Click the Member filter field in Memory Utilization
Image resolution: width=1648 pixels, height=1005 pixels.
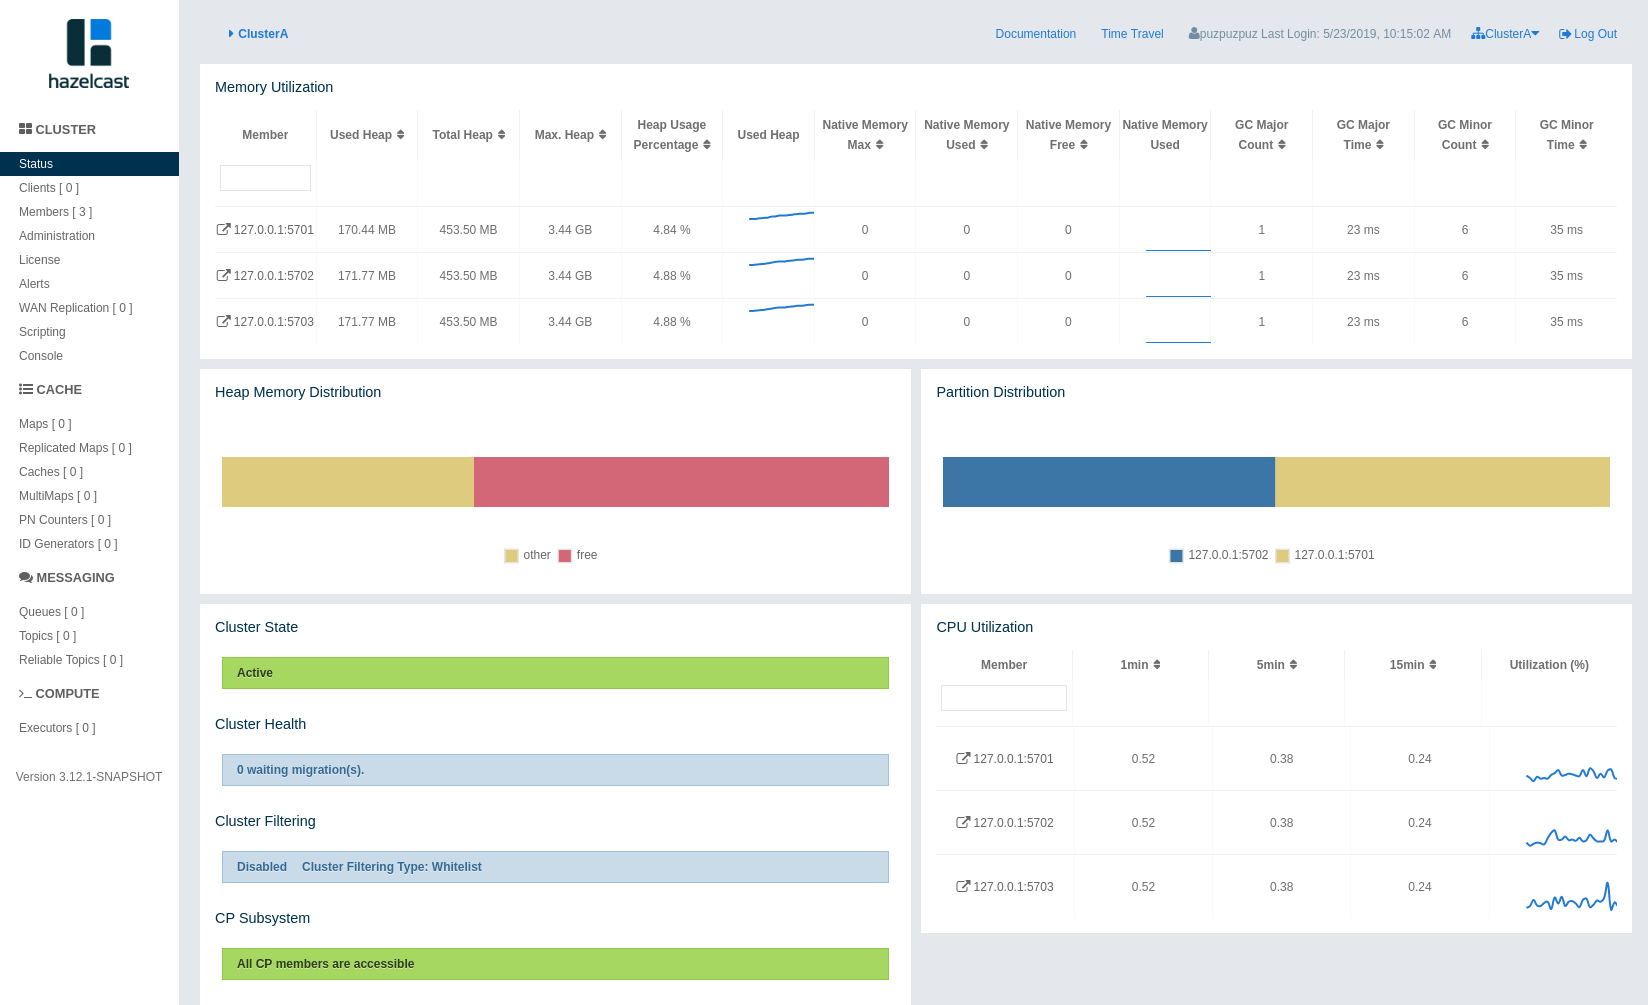click(x=265, y=178)
